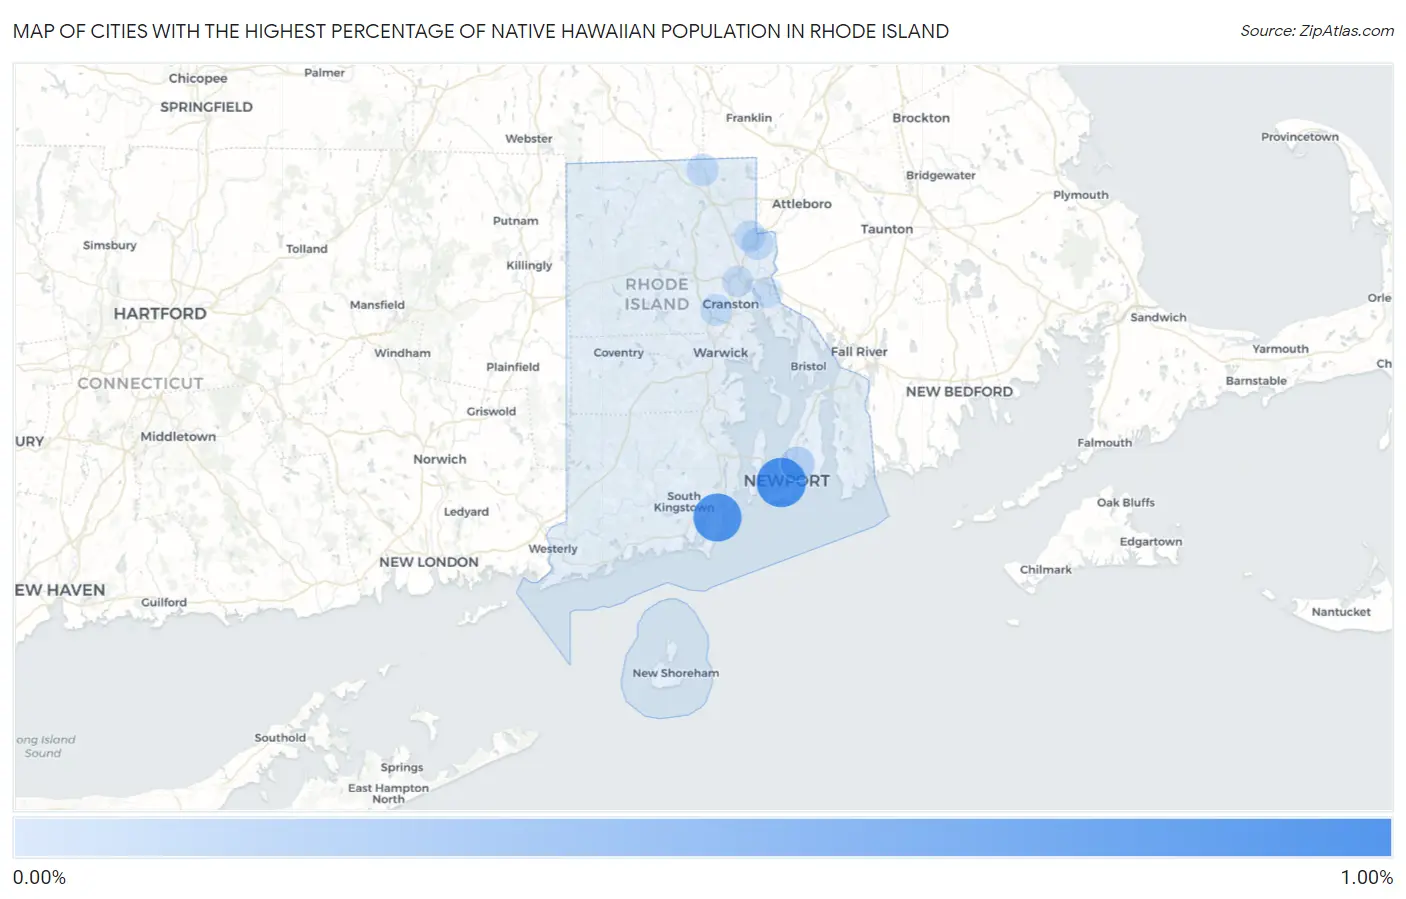Click the light bubble at Rhode Island's northern border
The image size is (1406, 899).
click(x=702, y=170)
